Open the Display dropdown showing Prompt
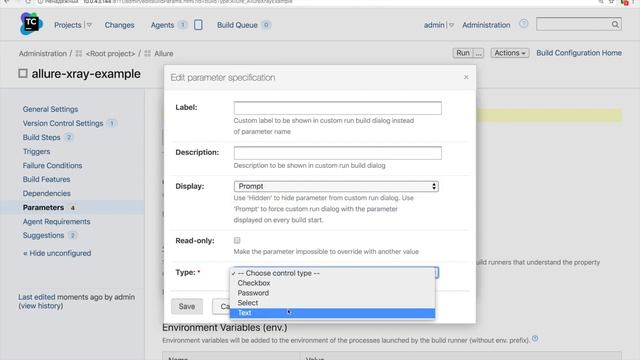Viewport: 640px width, 360px height. (336, 186)
